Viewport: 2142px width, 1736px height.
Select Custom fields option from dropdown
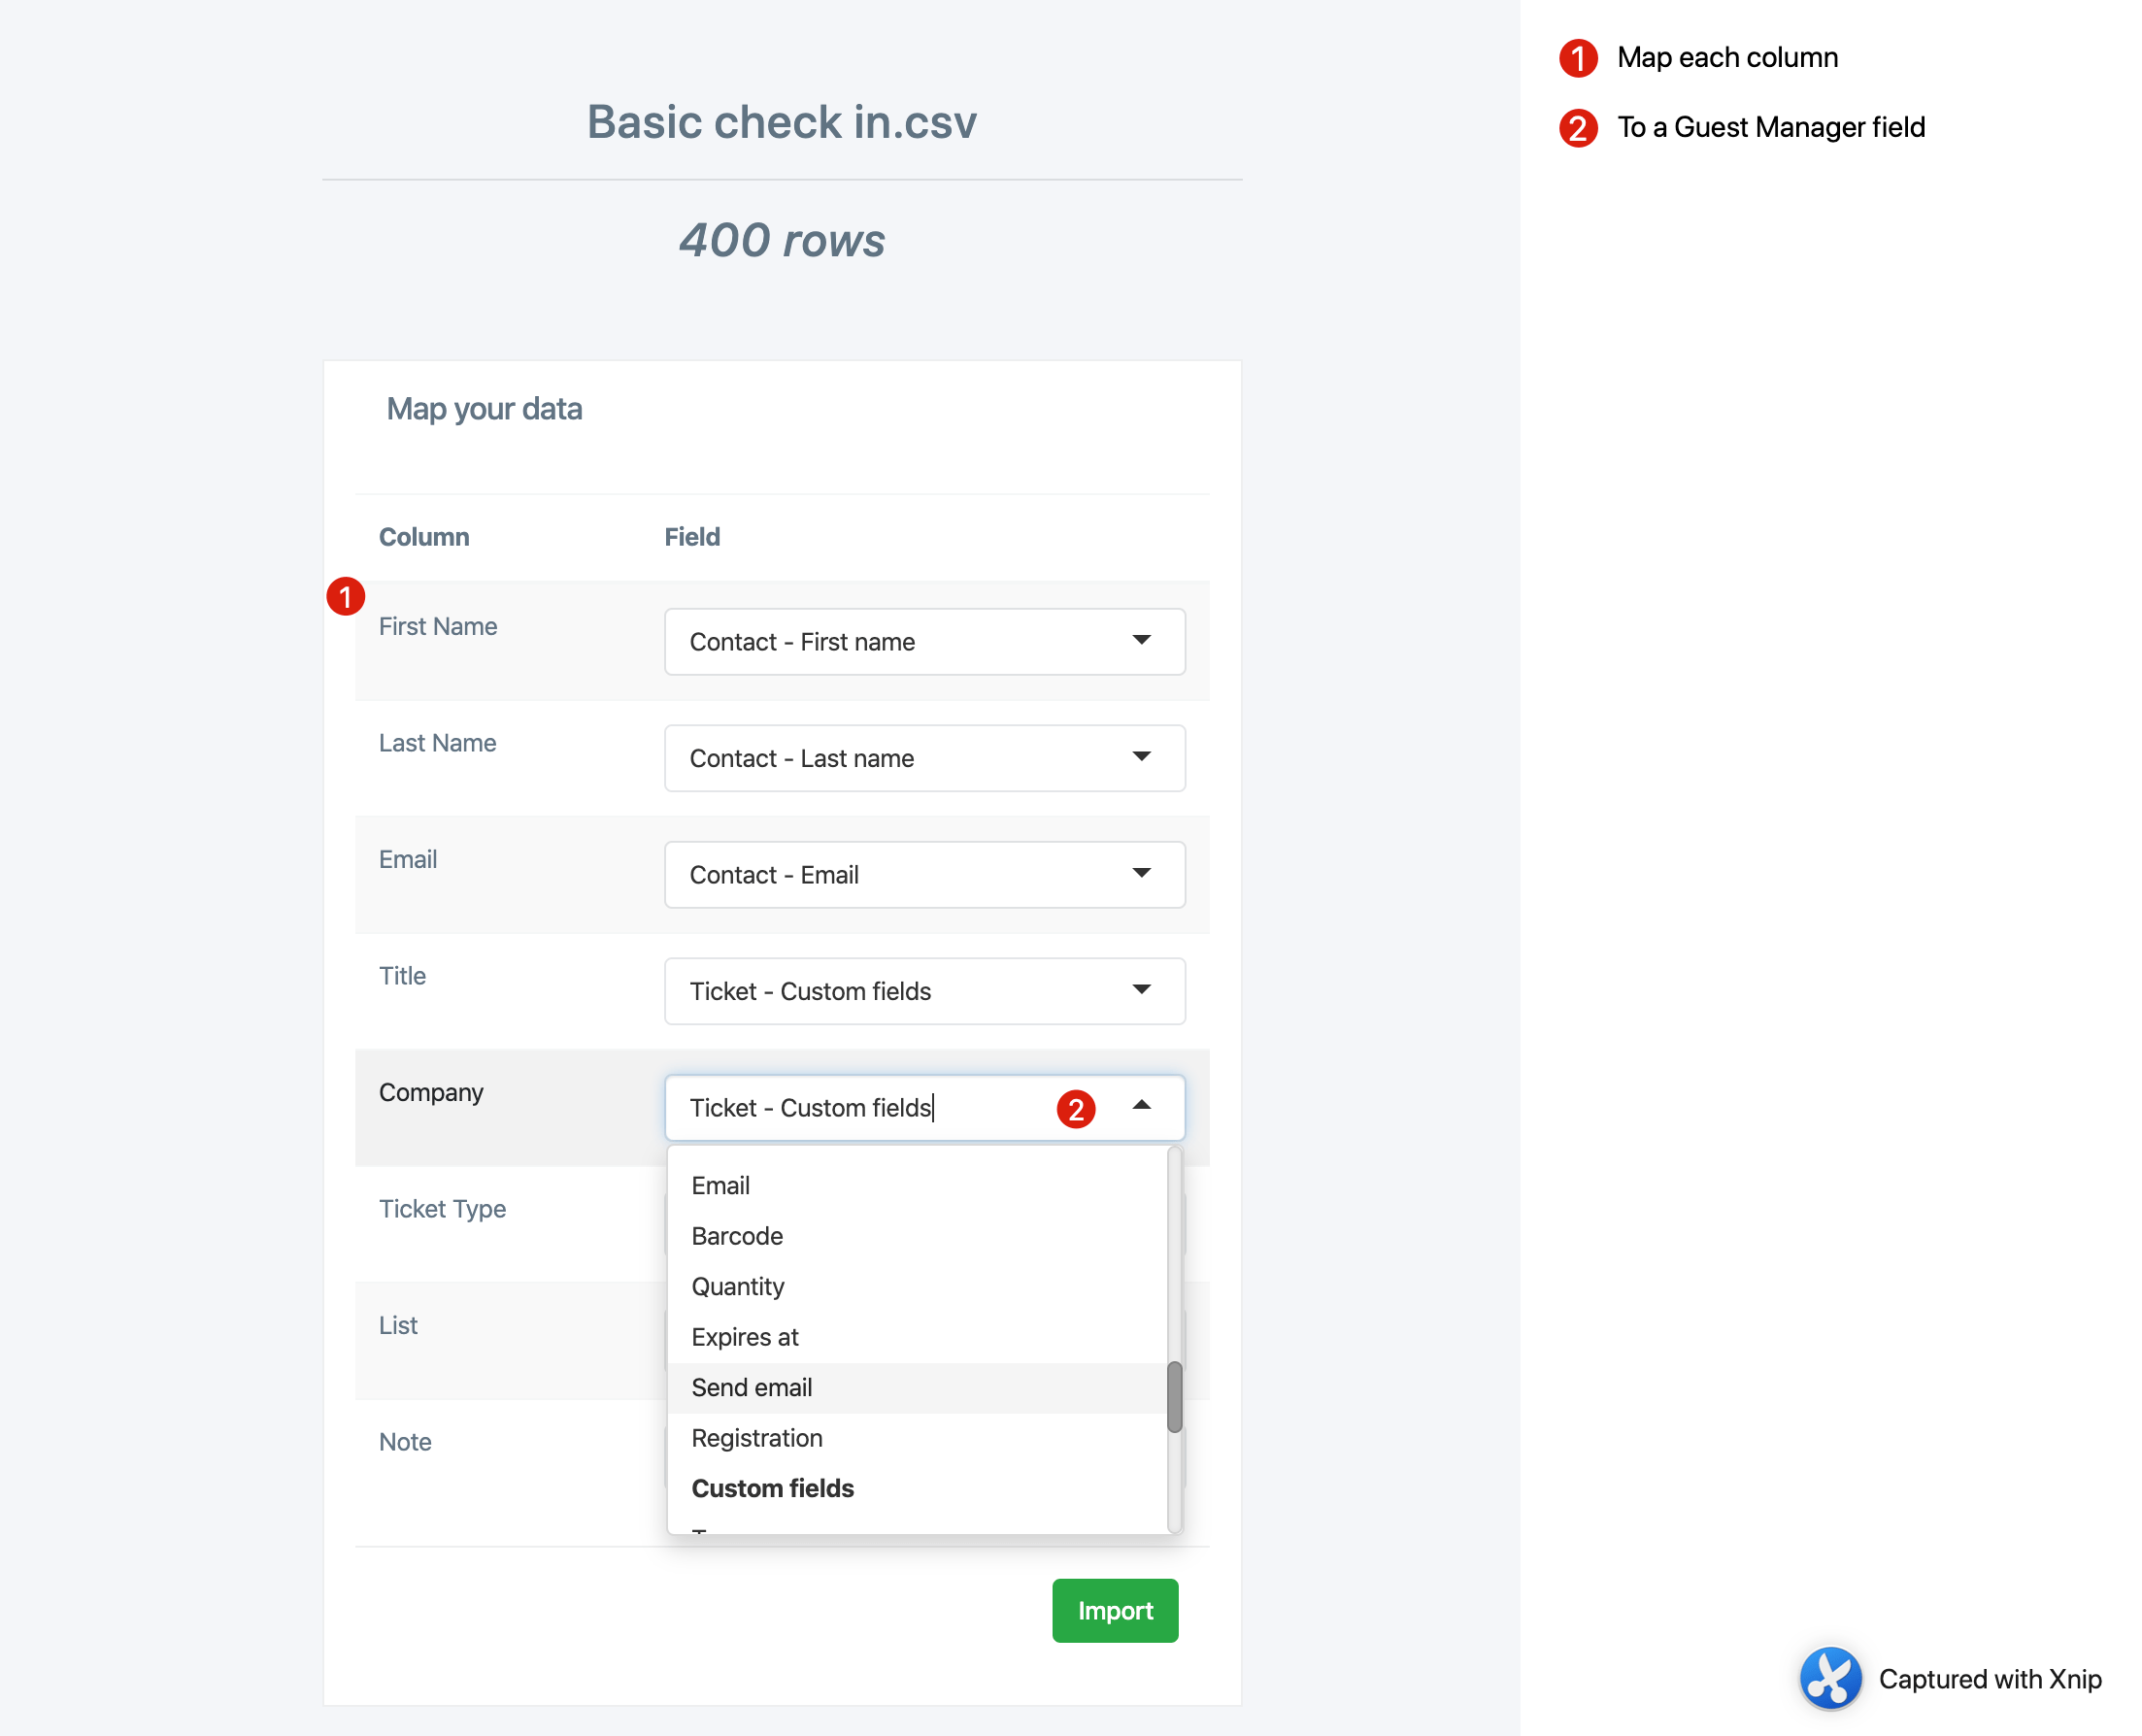pos(773,1486)
